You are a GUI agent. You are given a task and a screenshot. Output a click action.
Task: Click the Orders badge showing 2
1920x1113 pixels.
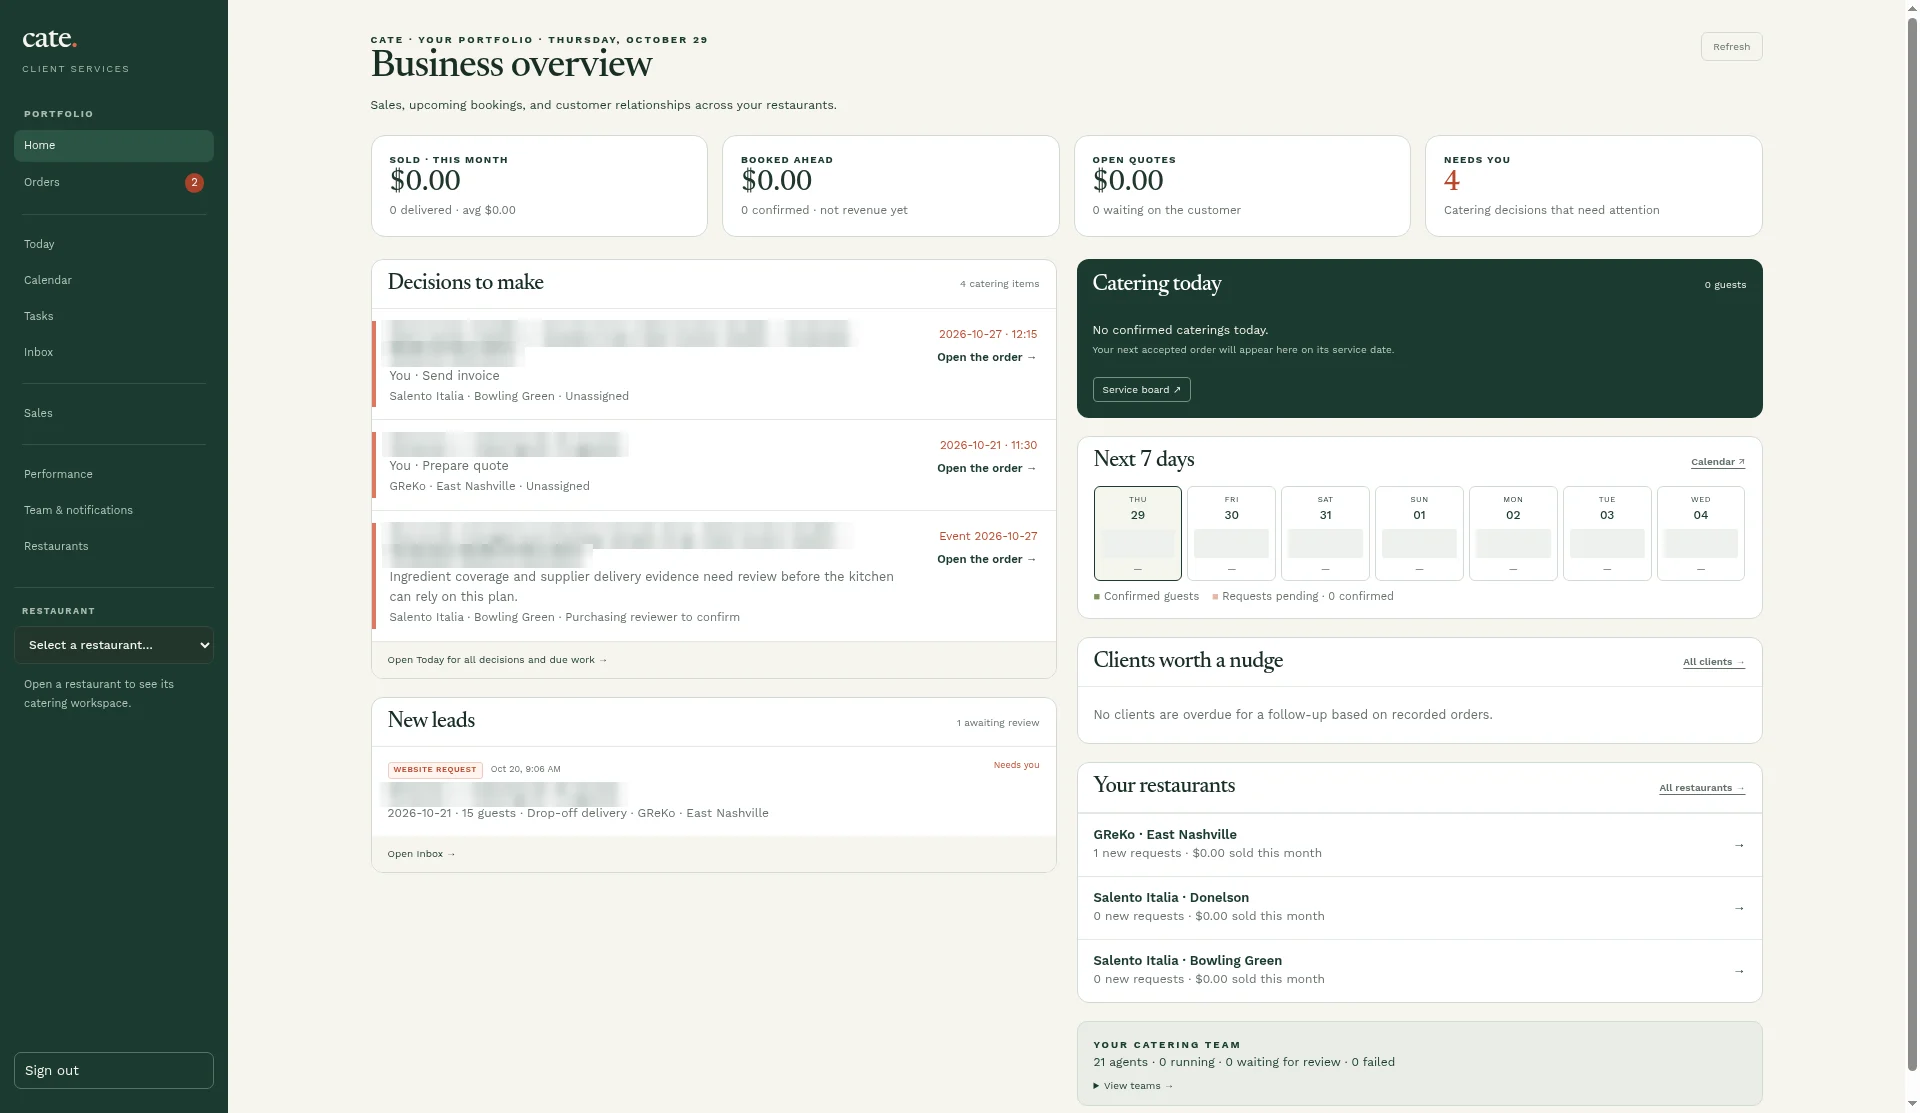194,183
